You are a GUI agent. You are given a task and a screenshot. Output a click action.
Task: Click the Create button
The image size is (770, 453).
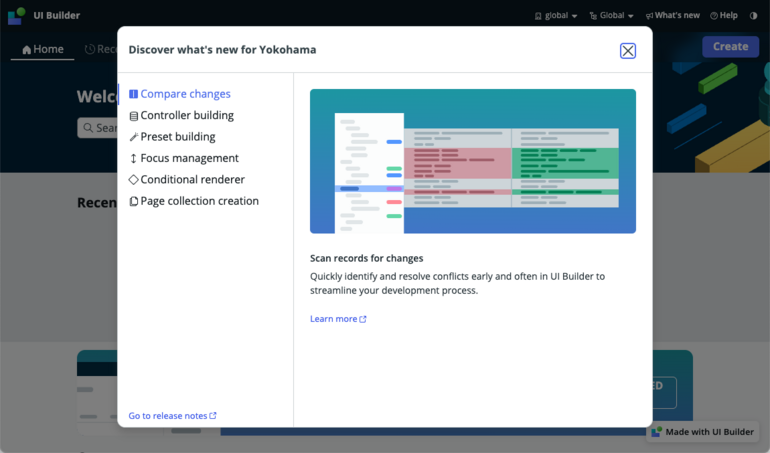pos(730,47)
